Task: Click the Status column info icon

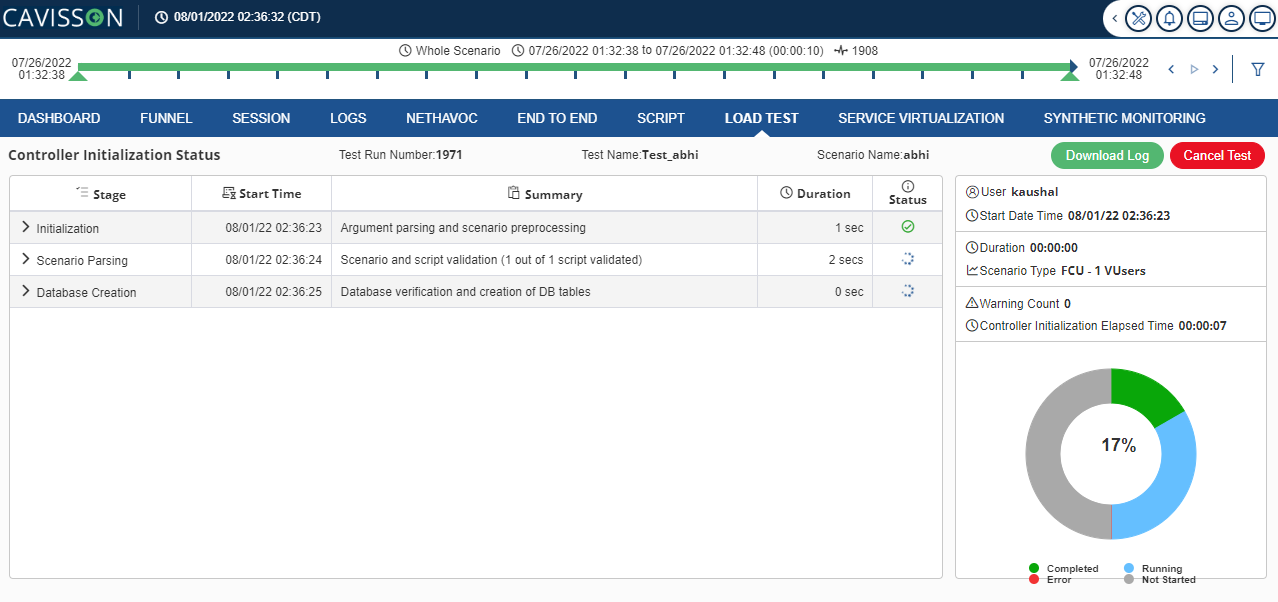Action: tap(908, 186)
